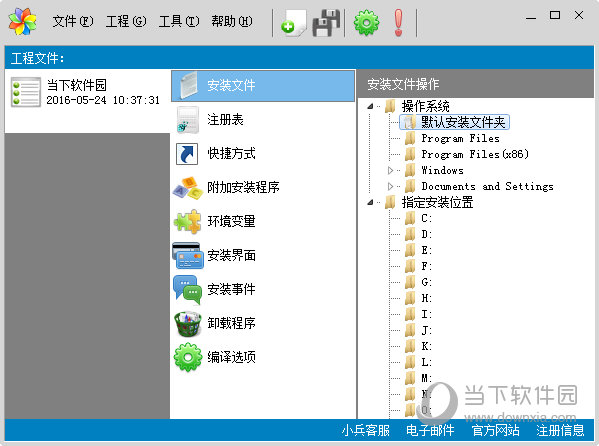Open the 注册表 registry section
Viewport: 599px width, 446px height.
(263, 120)
